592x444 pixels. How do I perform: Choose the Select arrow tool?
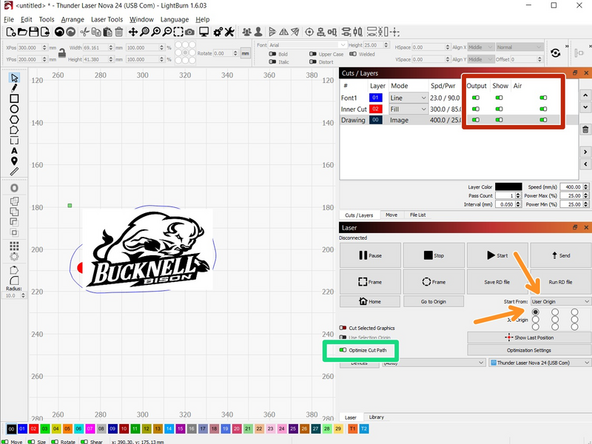[14, 78]
